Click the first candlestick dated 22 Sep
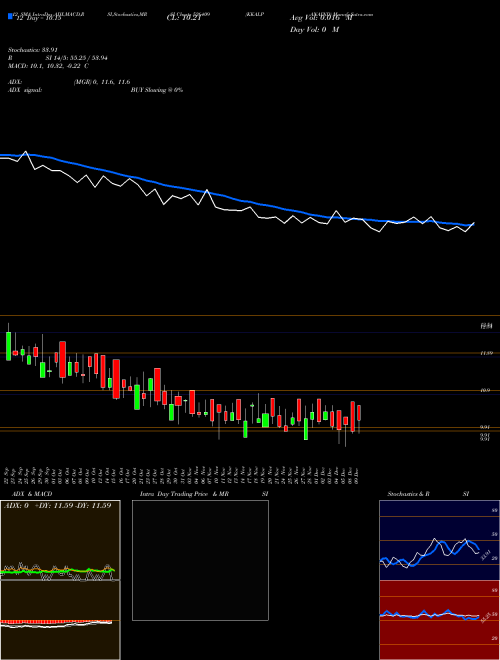 tap(8, 343)
